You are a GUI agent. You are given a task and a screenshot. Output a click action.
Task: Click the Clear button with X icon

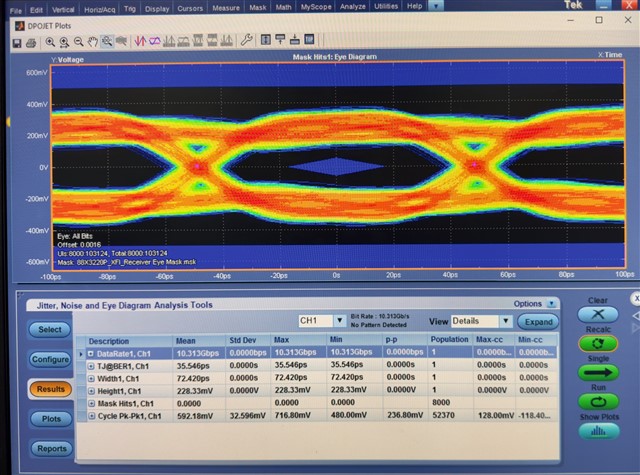tap(598, 314)
